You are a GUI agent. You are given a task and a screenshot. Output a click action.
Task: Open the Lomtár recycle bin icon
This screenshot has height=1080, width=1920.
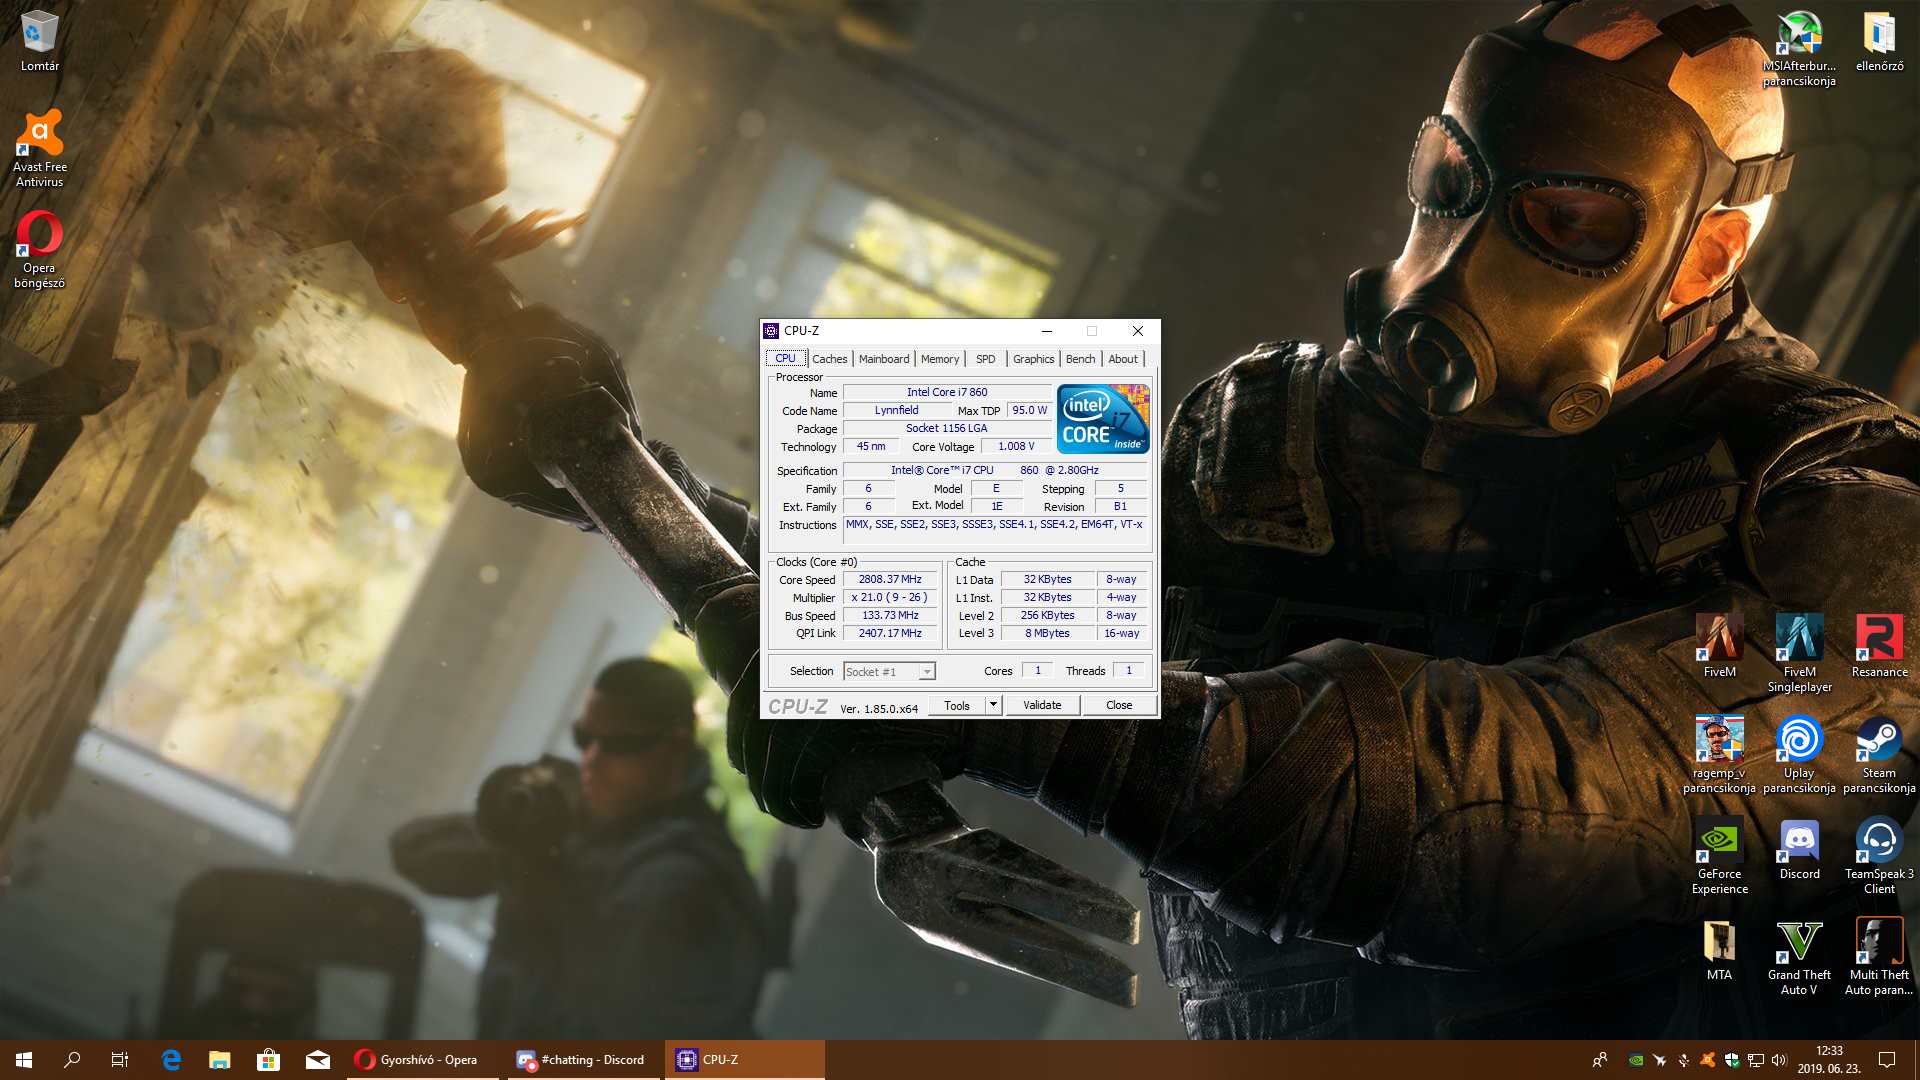pos(39,41)
